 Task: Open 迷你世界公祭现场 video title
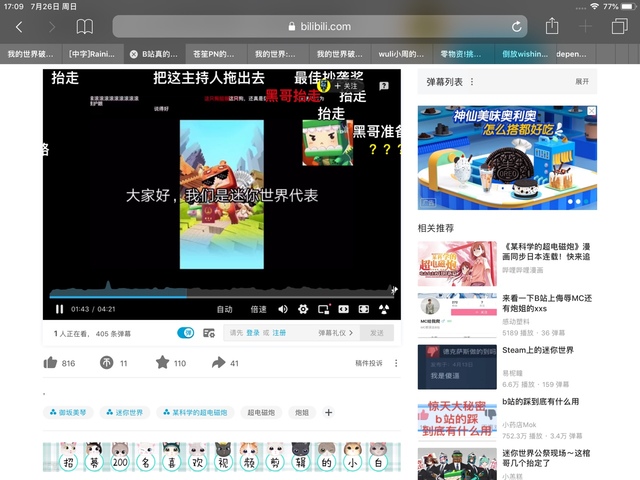546,458
